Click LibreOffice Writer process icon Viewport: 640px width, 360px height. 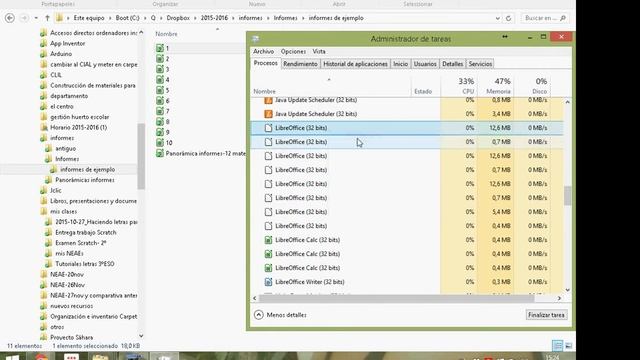pyautogui.click(x=268, y=282)
